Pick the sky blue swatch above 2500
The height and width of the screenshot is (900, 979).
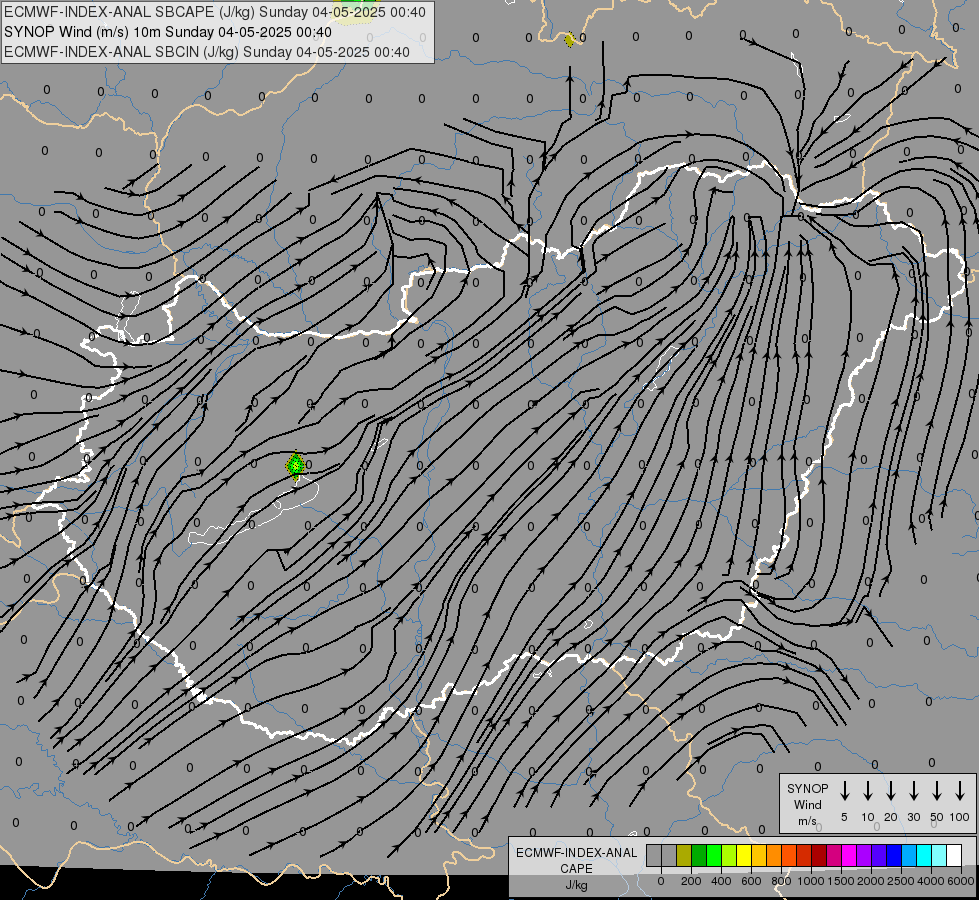tap(908, 855)
